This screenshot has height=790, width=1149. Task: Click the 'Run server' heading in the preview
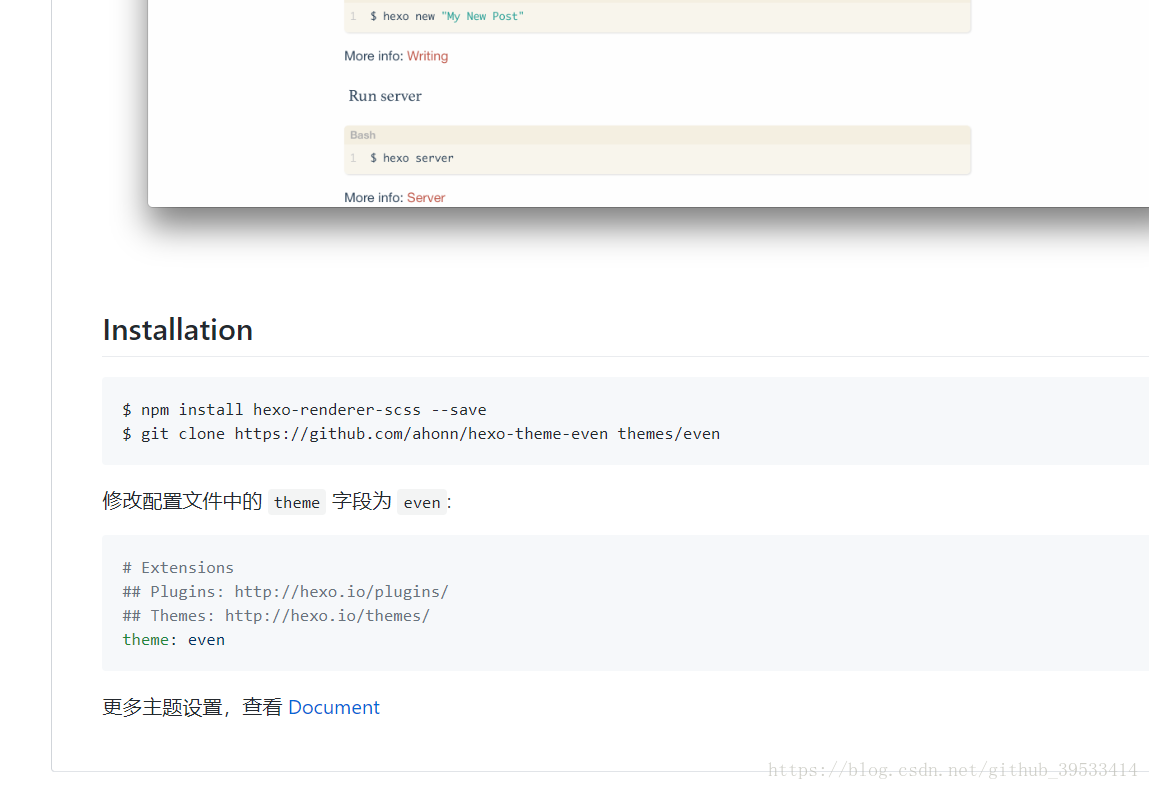[385, 96]
